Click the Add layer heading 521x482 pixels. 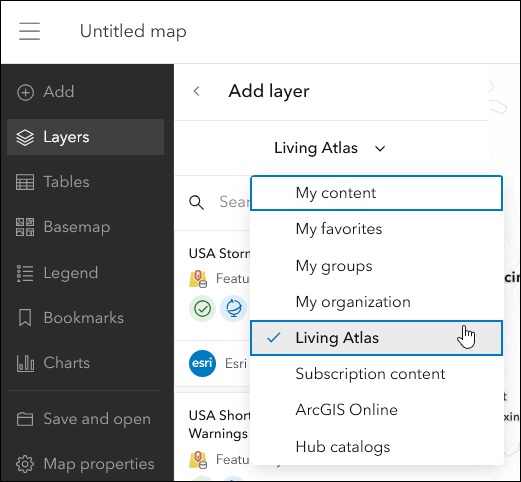(269, 91)
